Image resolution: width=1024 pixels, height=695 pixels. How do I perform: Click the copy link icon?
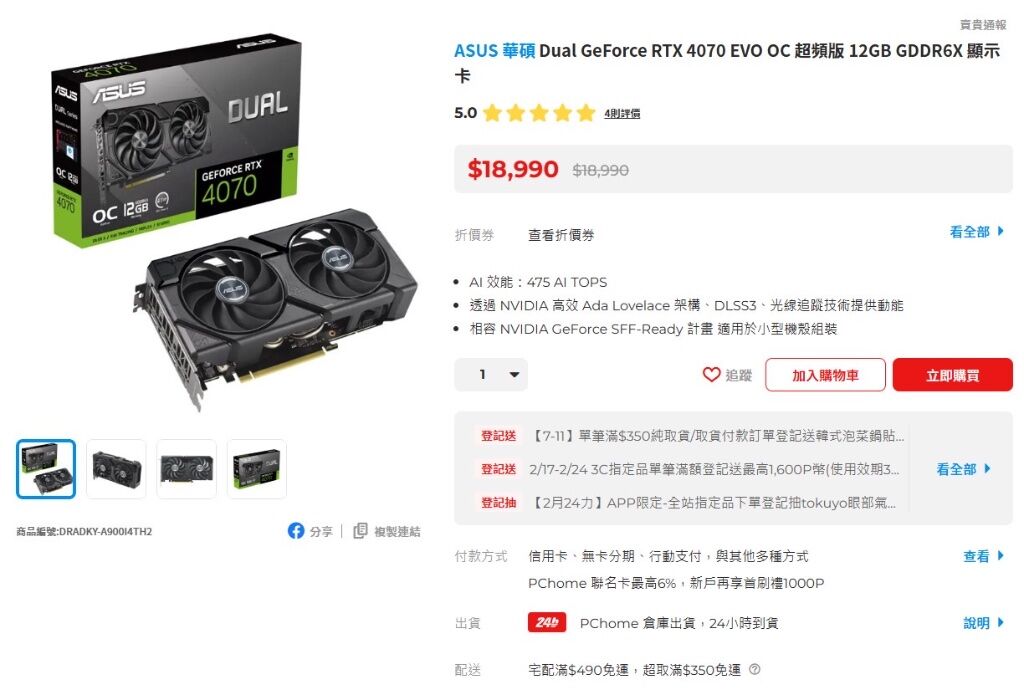point(360,530)
